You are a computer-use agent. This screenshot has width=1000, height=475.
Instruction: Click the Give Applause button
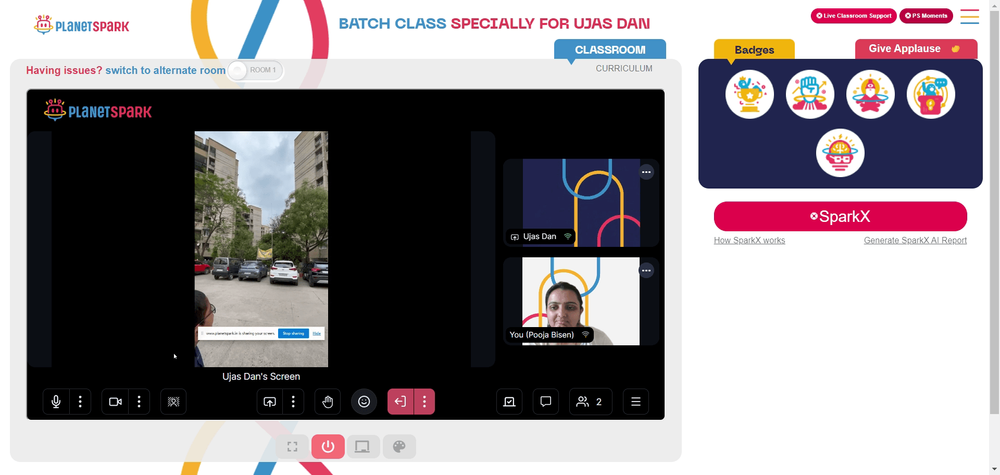coord(916,49)
